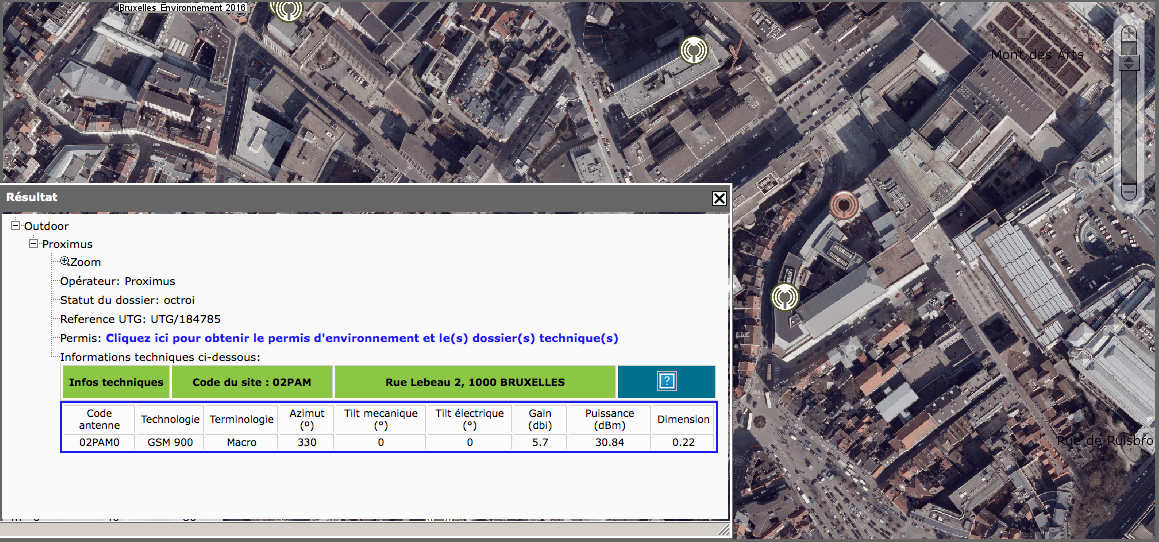
Task: Close the Résultat panel
Action: pyautogui.click(x=719, y=198)
